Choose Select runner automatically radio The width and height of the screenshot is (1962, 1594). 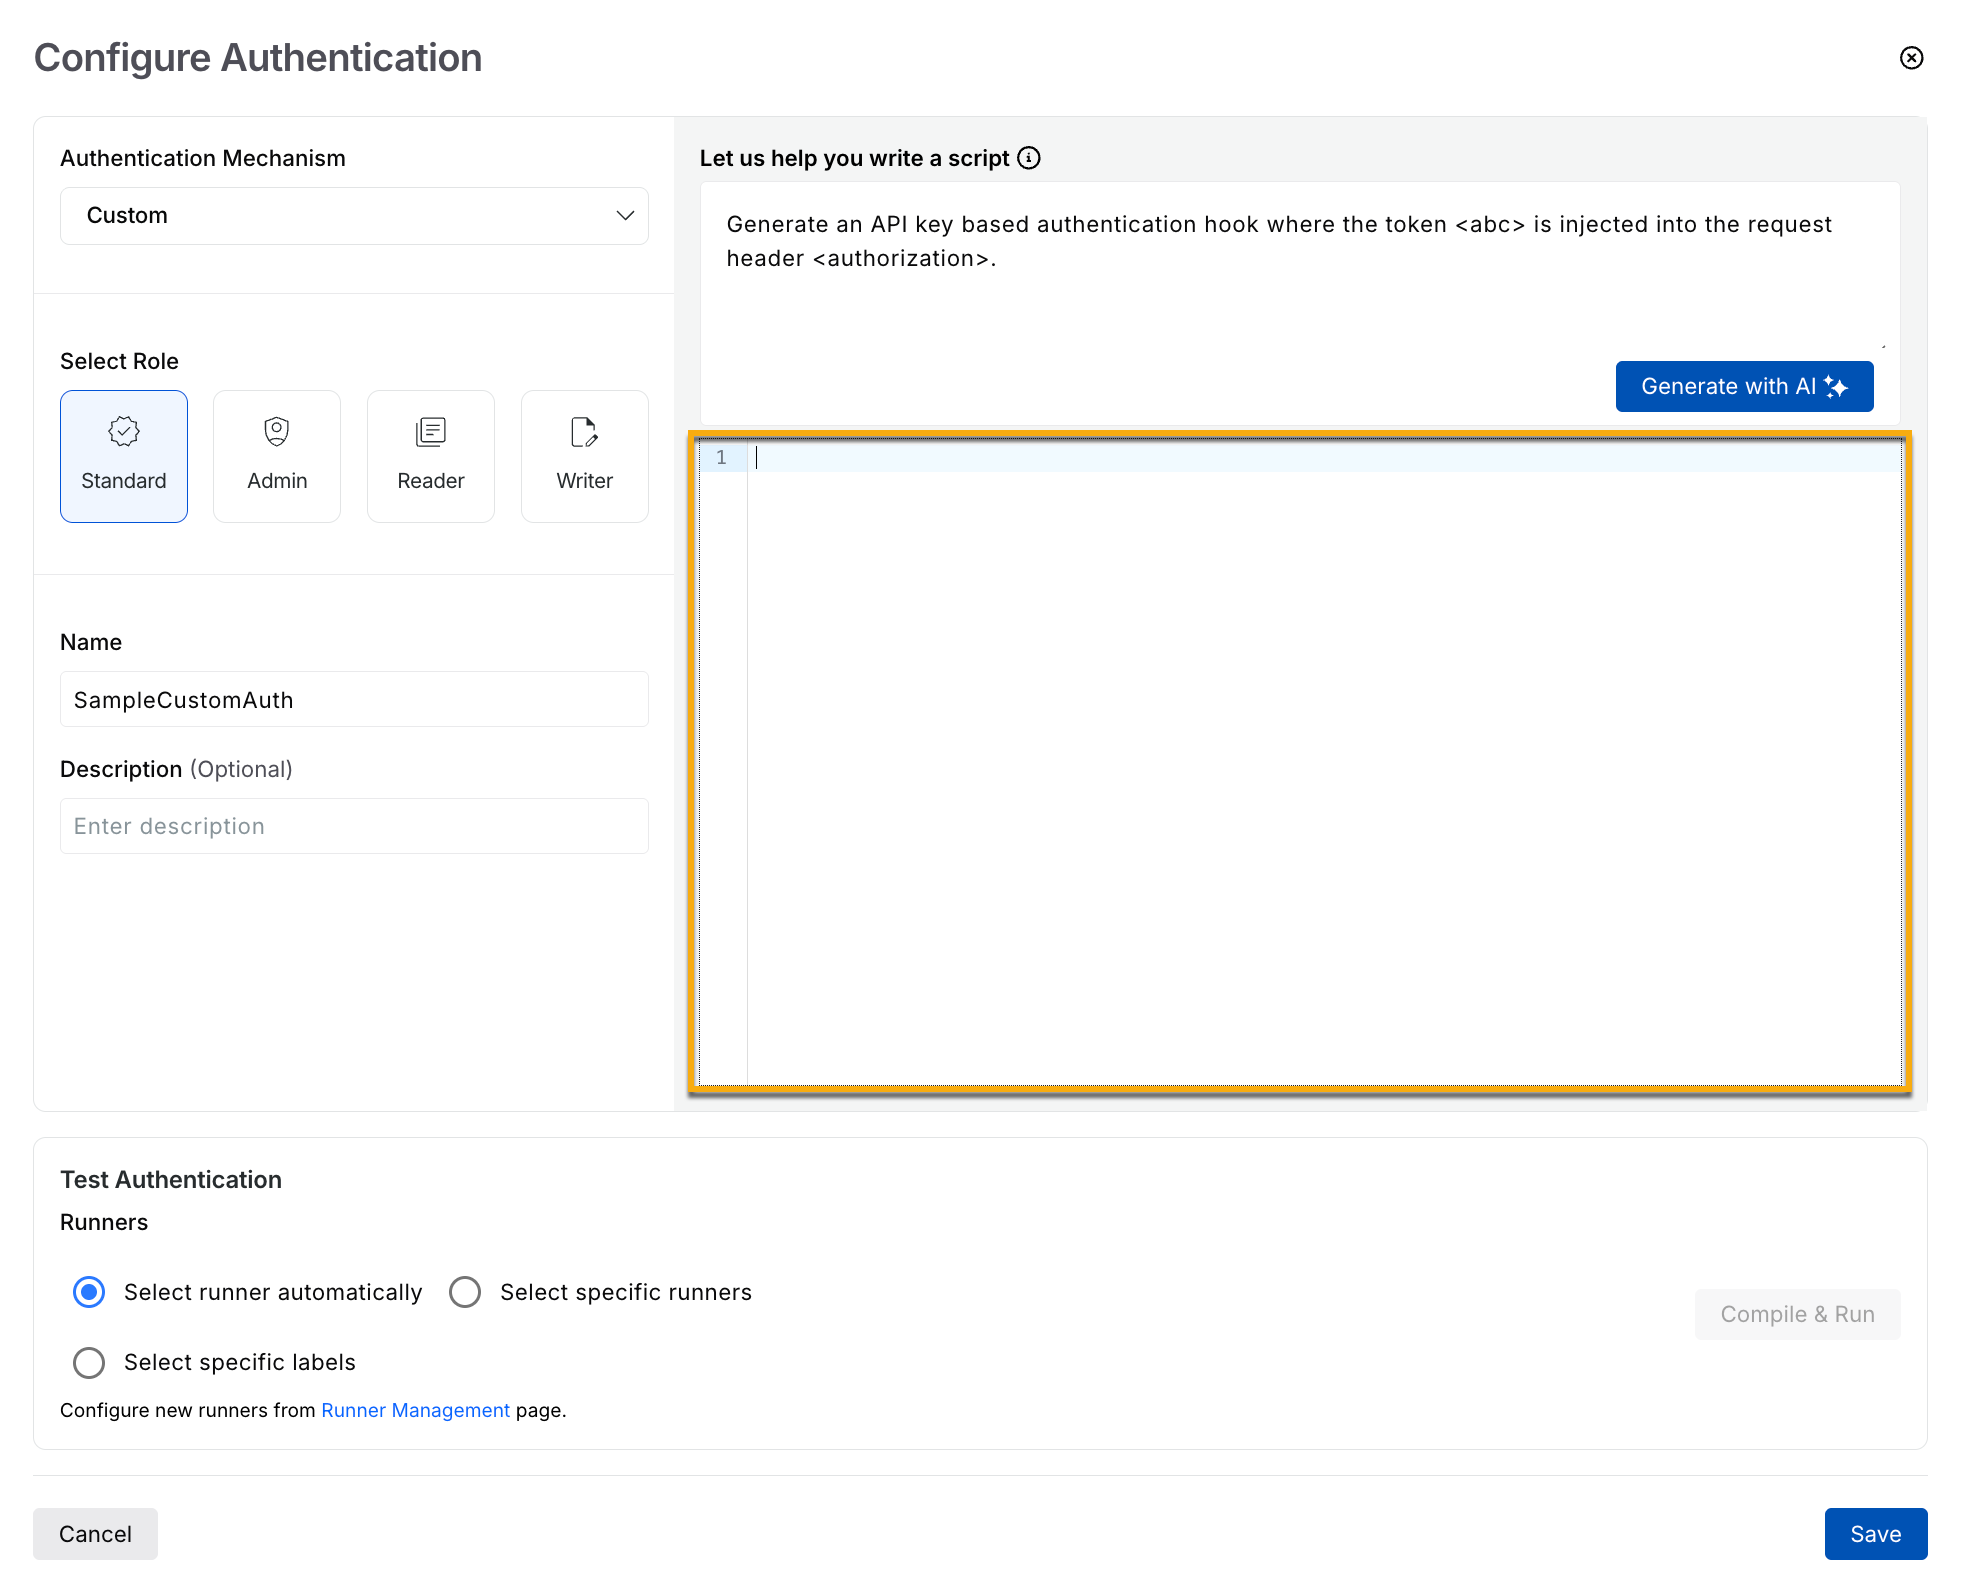click(x=89, y=1292)
